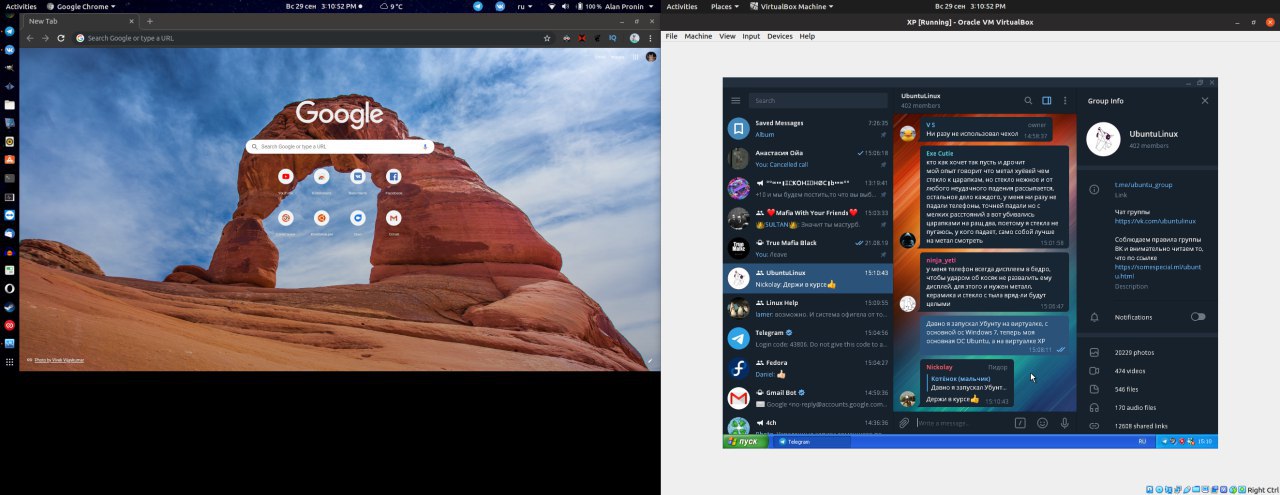The width and height of the screenshot is (1280, 495).
Task: Record a voice message with microphone
Action: [x=1064, y=423]
